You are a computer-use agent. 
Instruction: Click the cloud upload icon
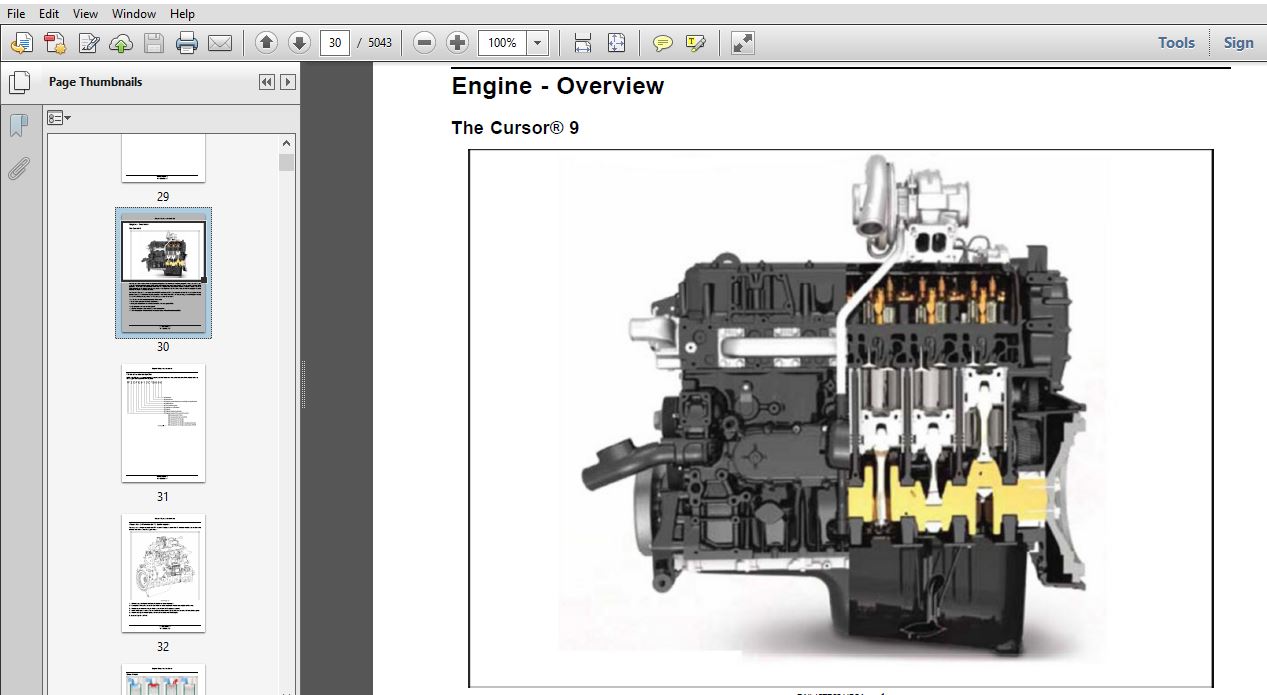121,43
